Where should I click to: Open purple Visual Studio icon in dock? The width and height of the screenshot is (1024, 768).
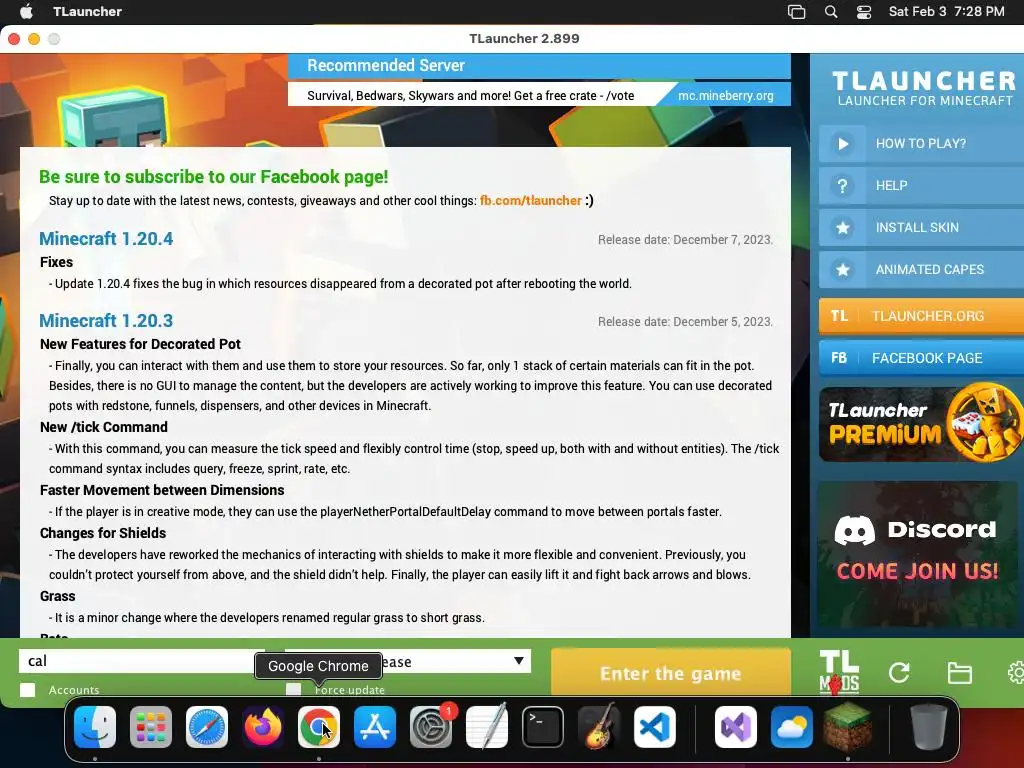click(736, 727)
